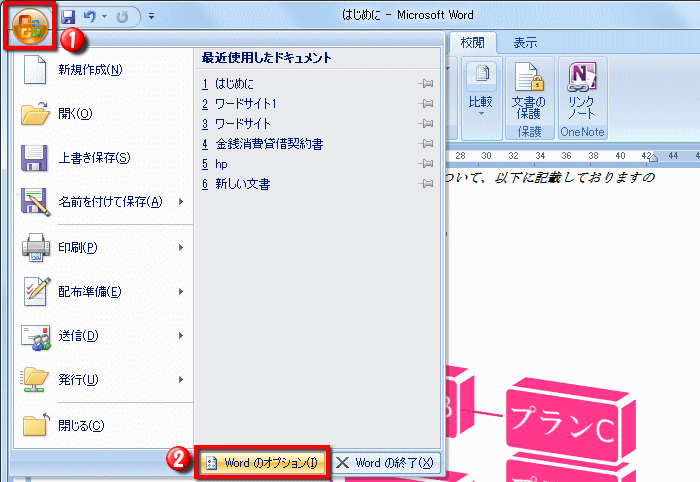
Task: Click the round Office button
Action: coord(30,25)
